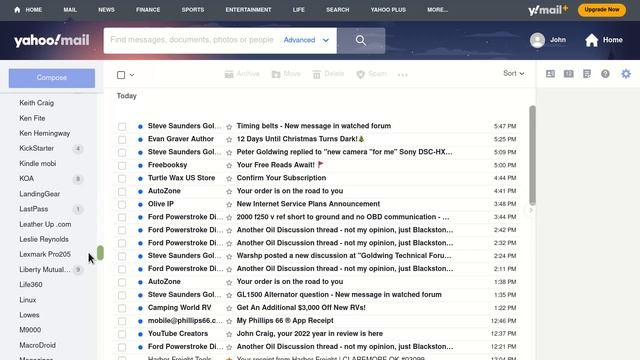Open Calendar icon in right rail
The width and height of the screenshot is (640, 360).
pyautogui.click(x=569, y=74)
